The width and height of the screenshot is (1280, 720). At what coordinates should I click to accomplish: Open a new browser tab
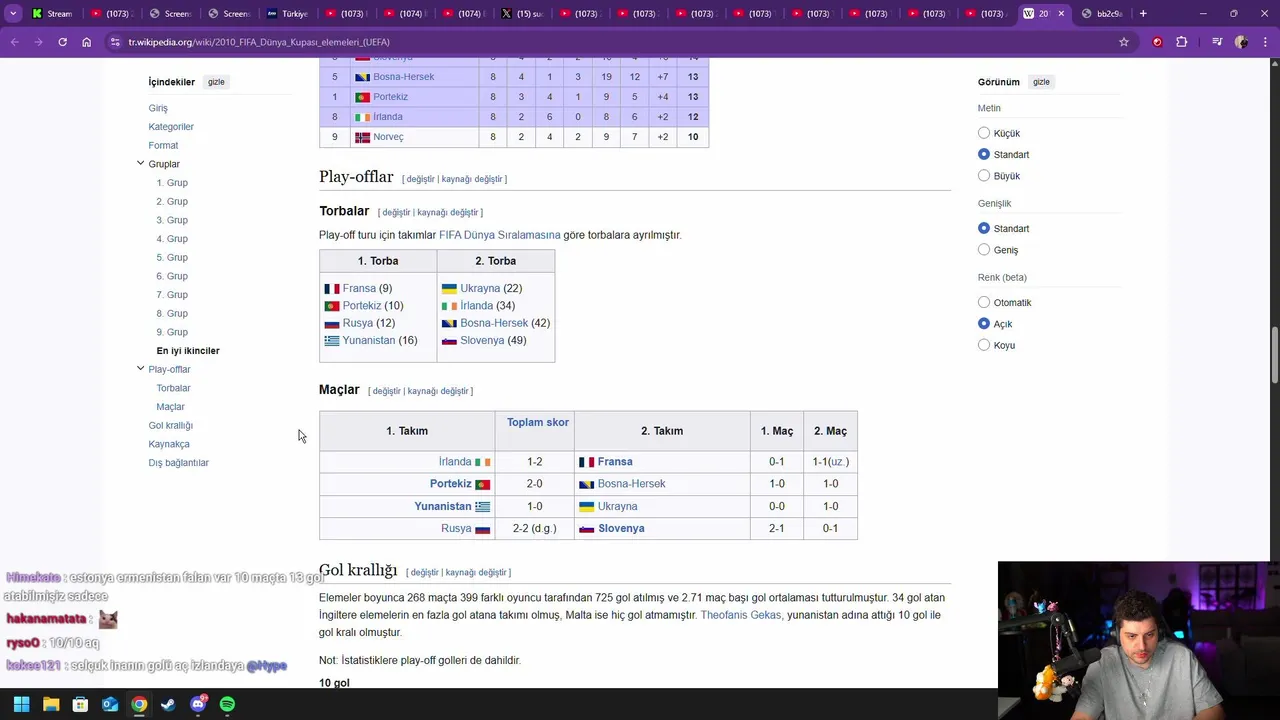click(x=1143, y=13)
